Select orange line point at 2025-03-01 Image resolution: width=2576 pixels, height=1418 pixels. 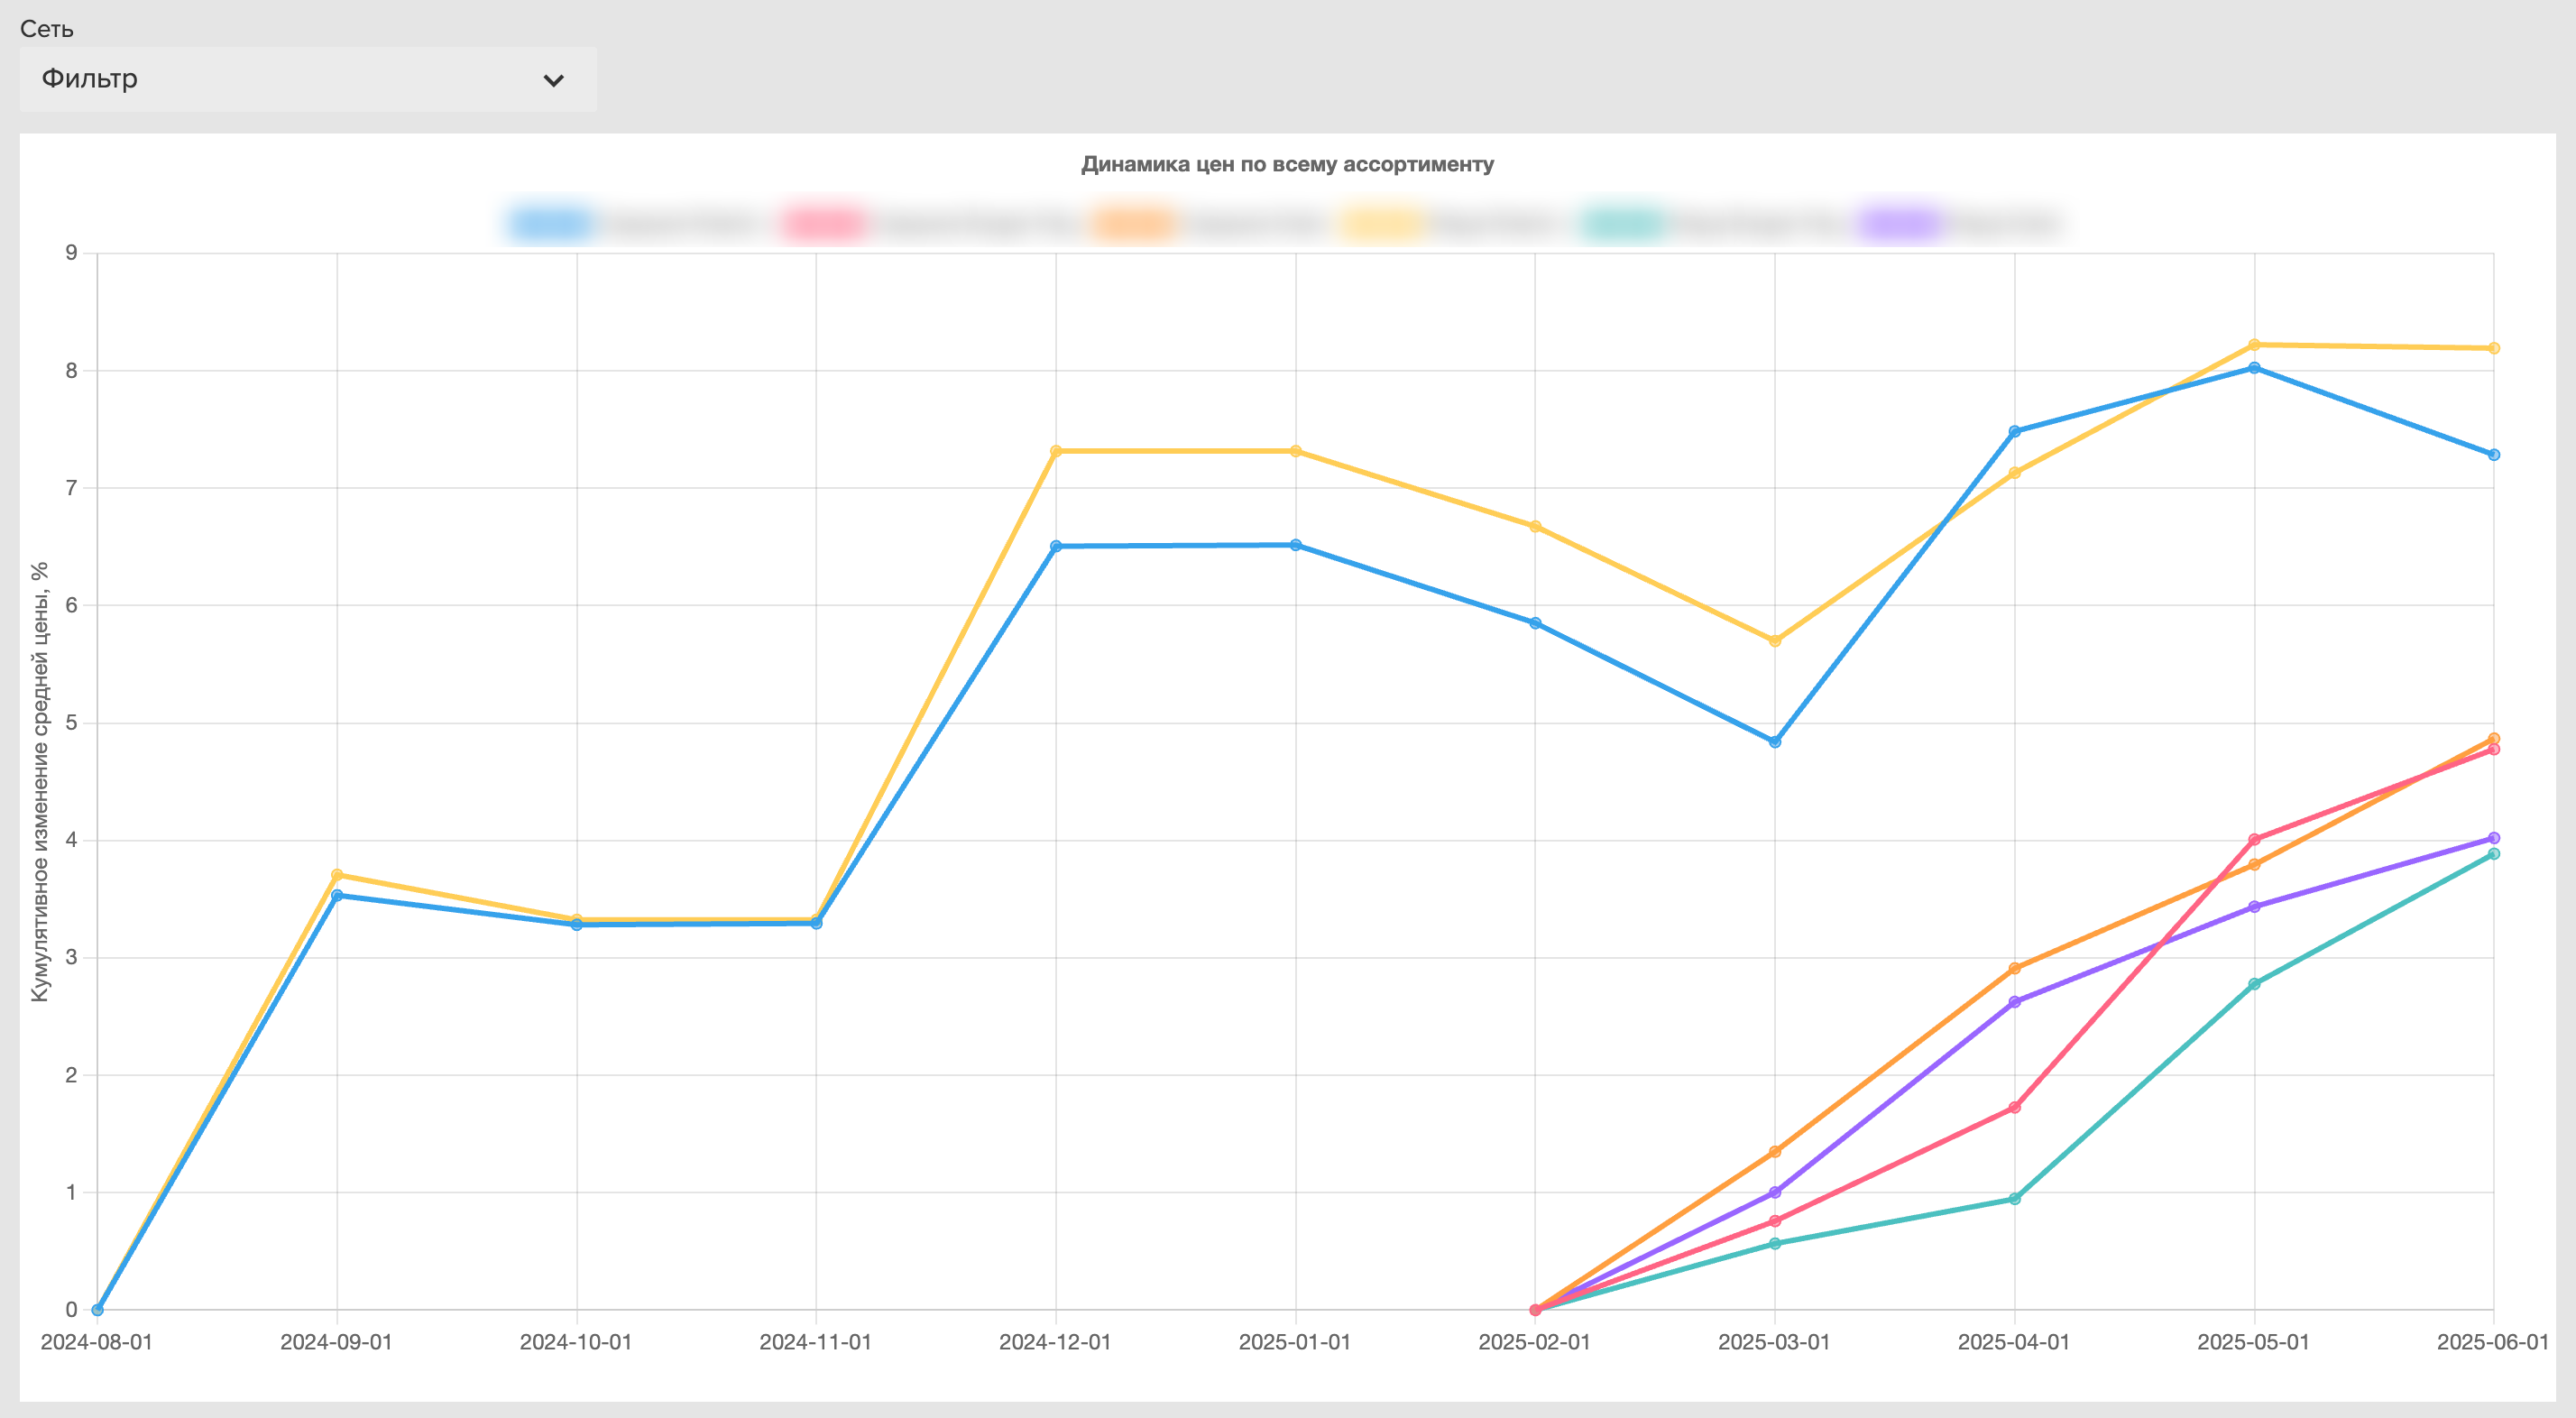(1775, 1152)
